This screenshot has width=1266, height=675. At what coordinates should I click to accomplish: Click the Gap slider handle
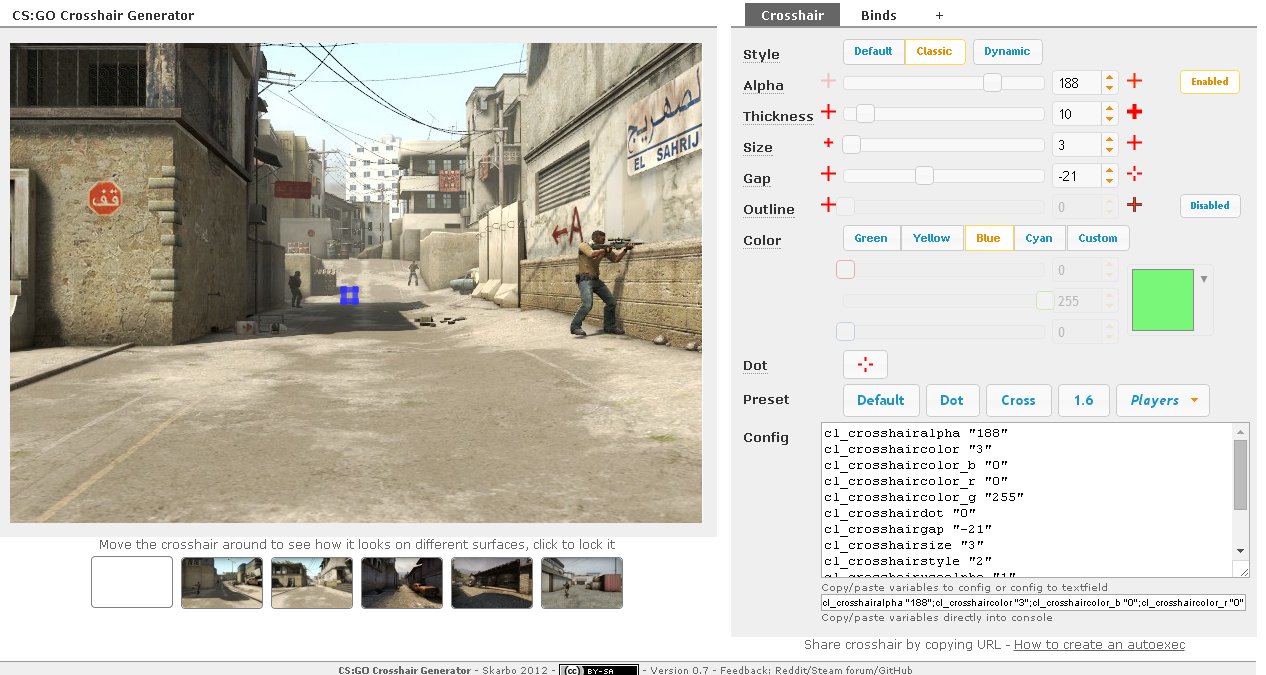click(924, 176)
